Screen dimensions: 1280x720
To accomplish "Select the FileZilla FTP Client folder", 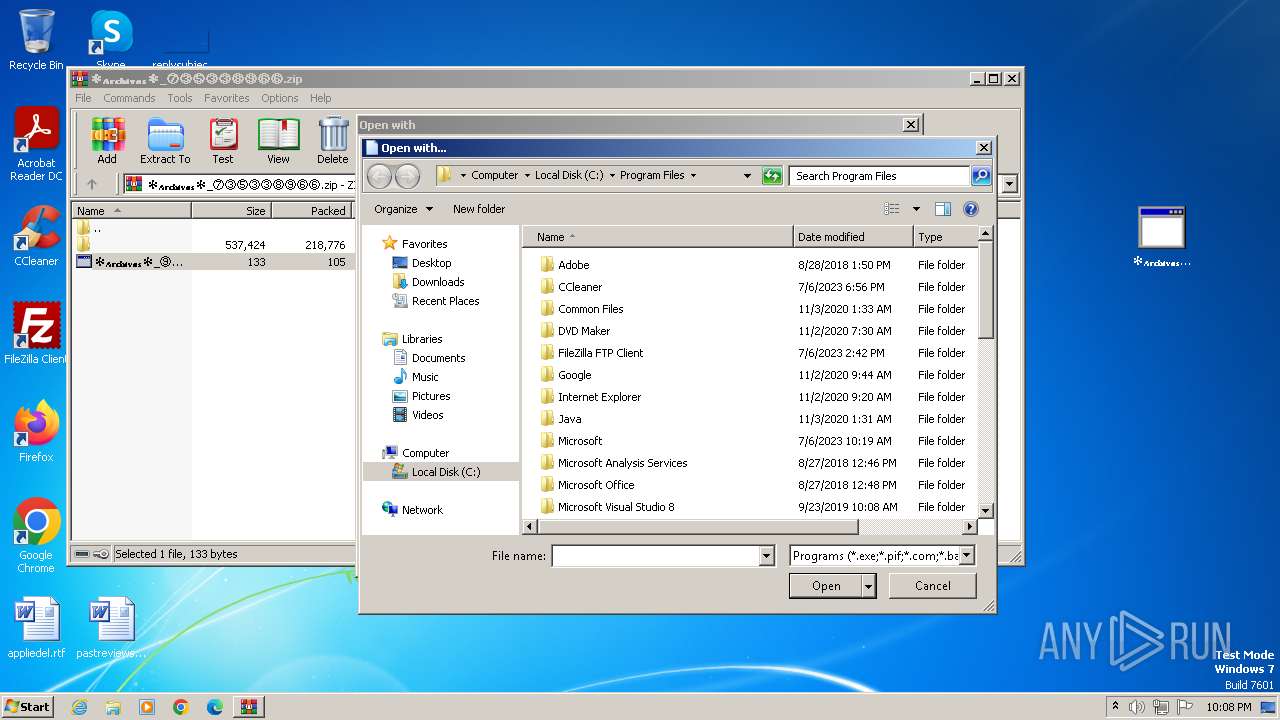I will pyautogui.click(x=600, y=353).
